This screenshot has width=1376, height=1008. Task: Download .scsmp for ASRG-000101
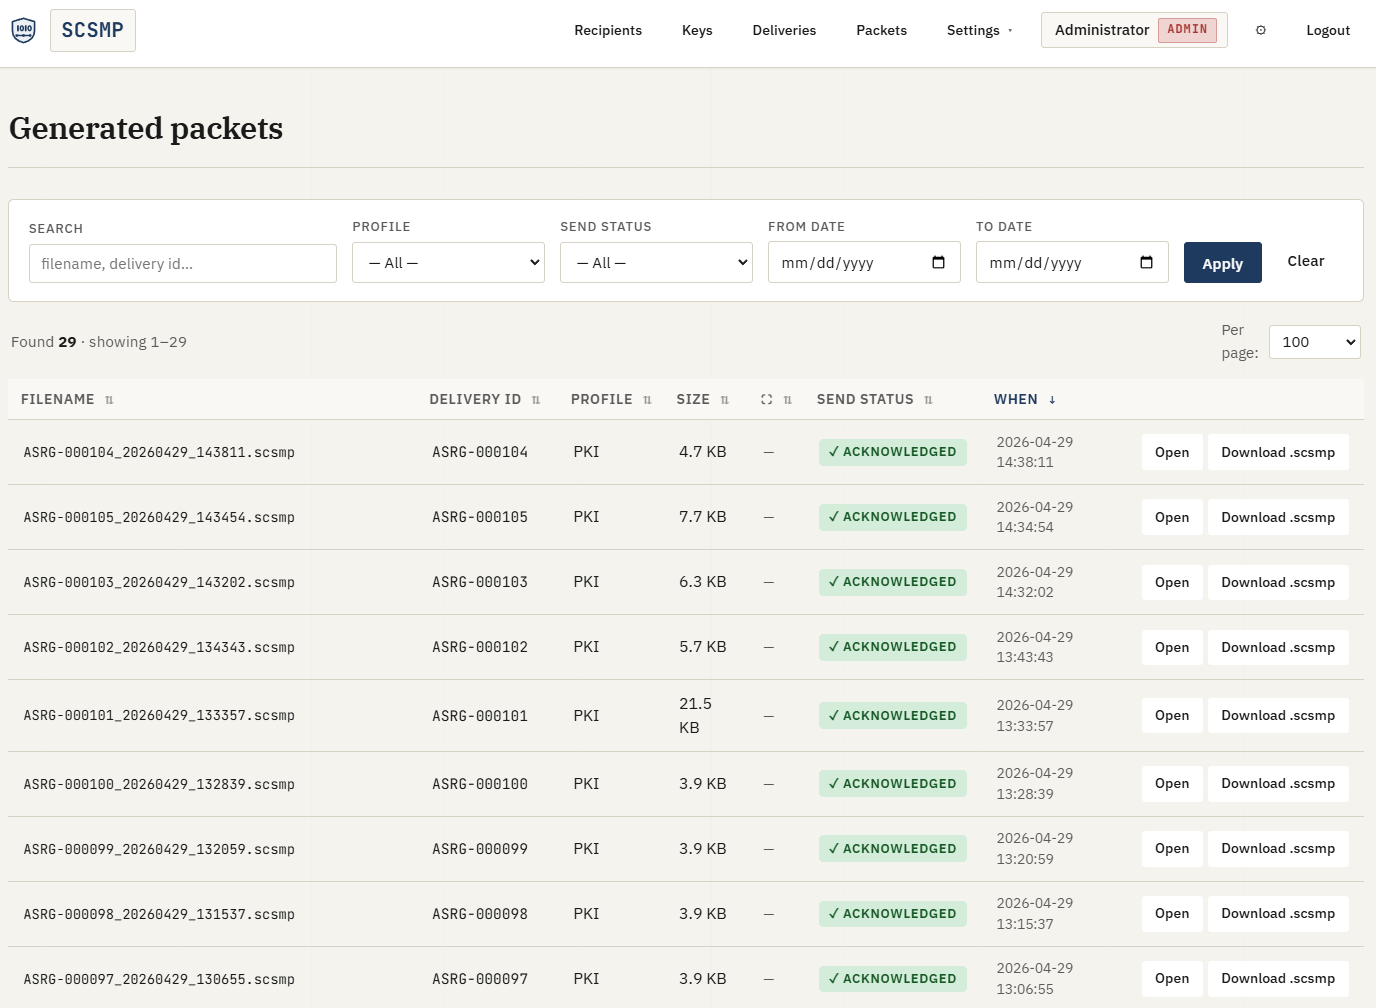coord(1278,715)
